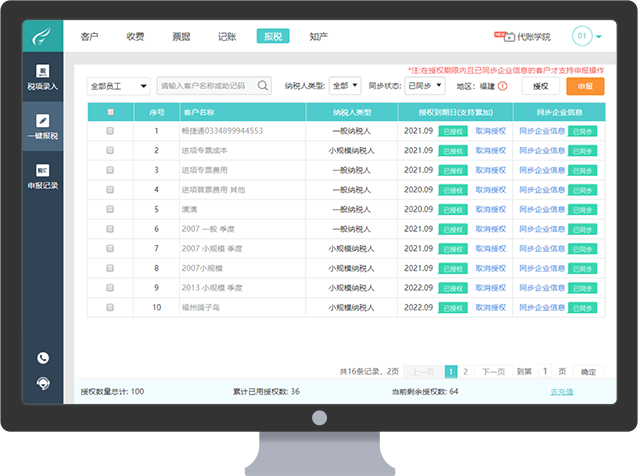Toggle the select-all header checkbox
Image resolution: width=638 pixels, height=476 pixels.
pyautogui.click(x=110, y=112)
